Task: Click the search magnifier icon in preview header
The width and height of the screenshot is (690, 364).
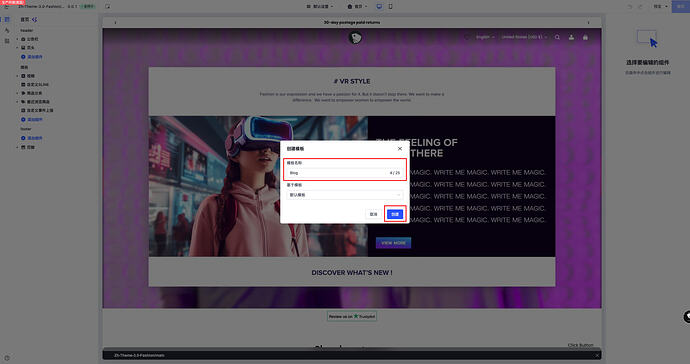Action: (557, 37)
